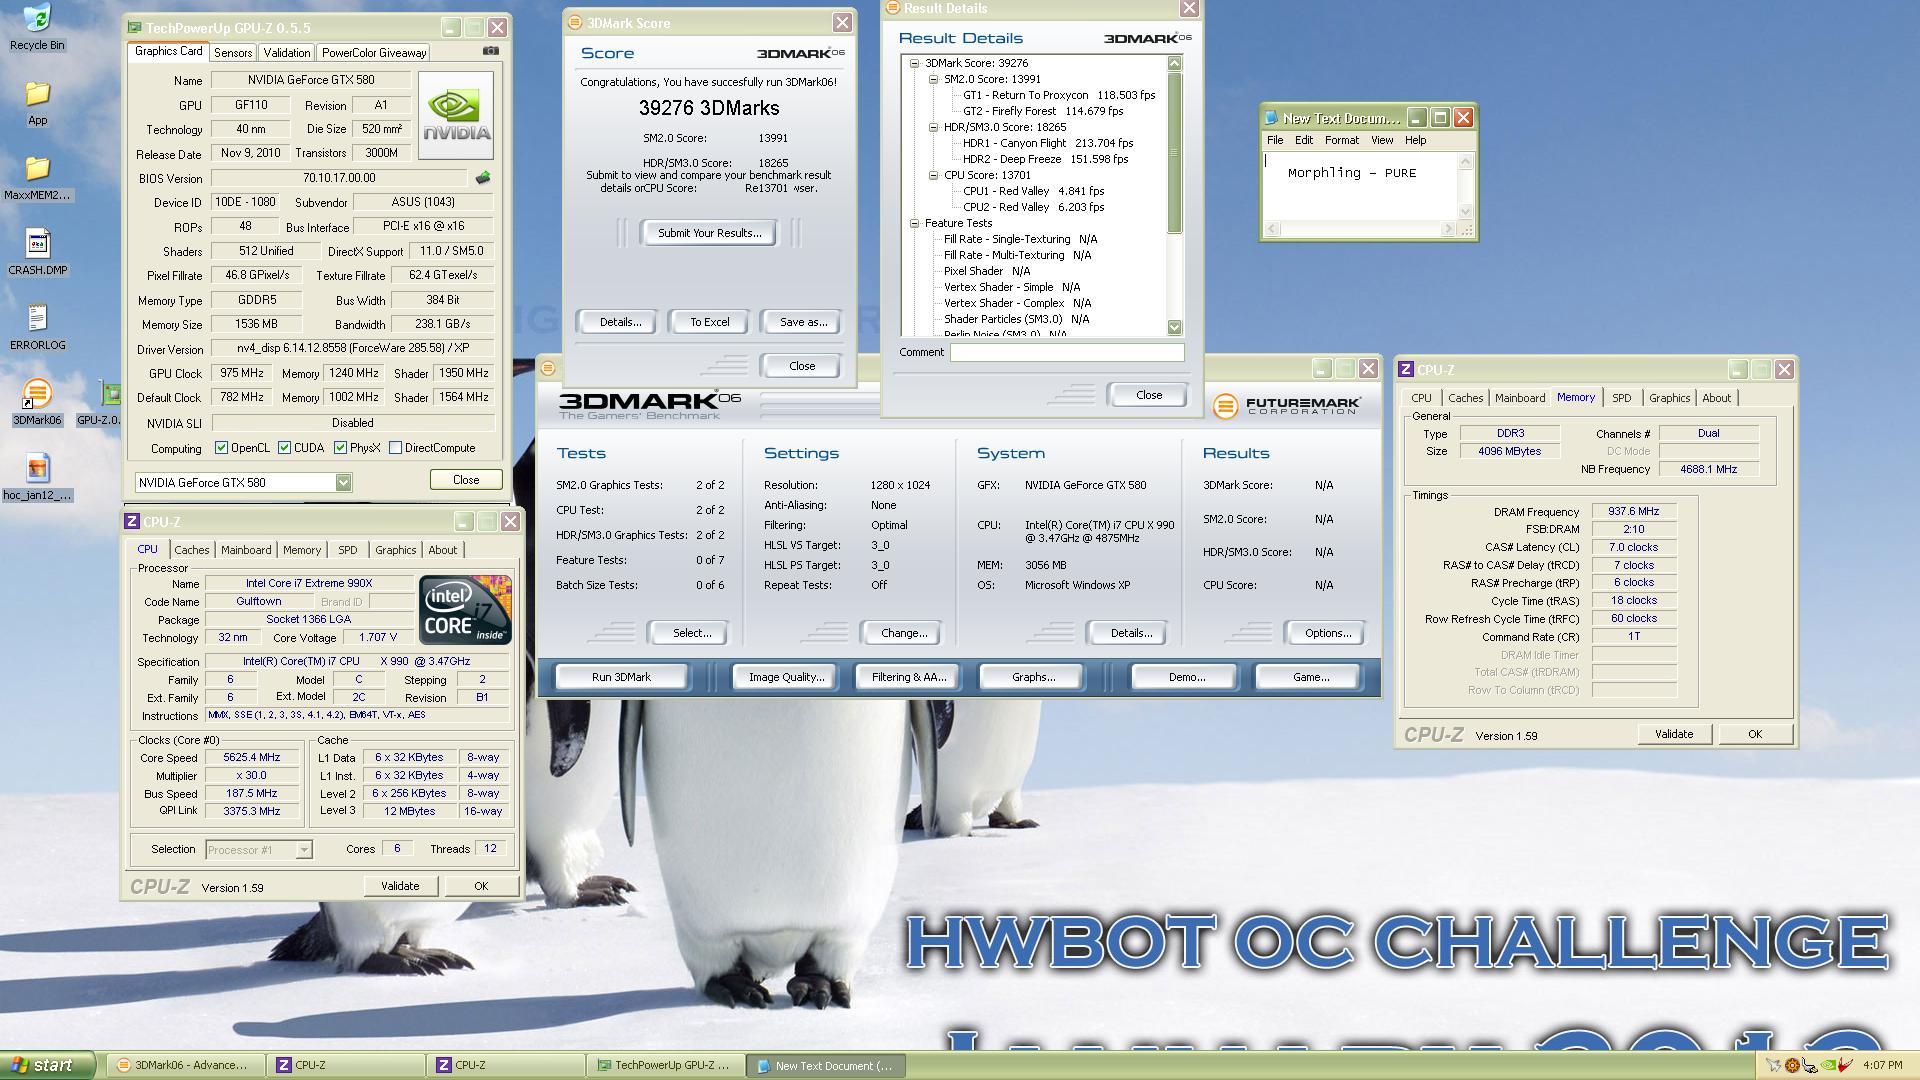Click the Image Quality button
The height and width of the screenshot is (1080, 1920).
786,677
